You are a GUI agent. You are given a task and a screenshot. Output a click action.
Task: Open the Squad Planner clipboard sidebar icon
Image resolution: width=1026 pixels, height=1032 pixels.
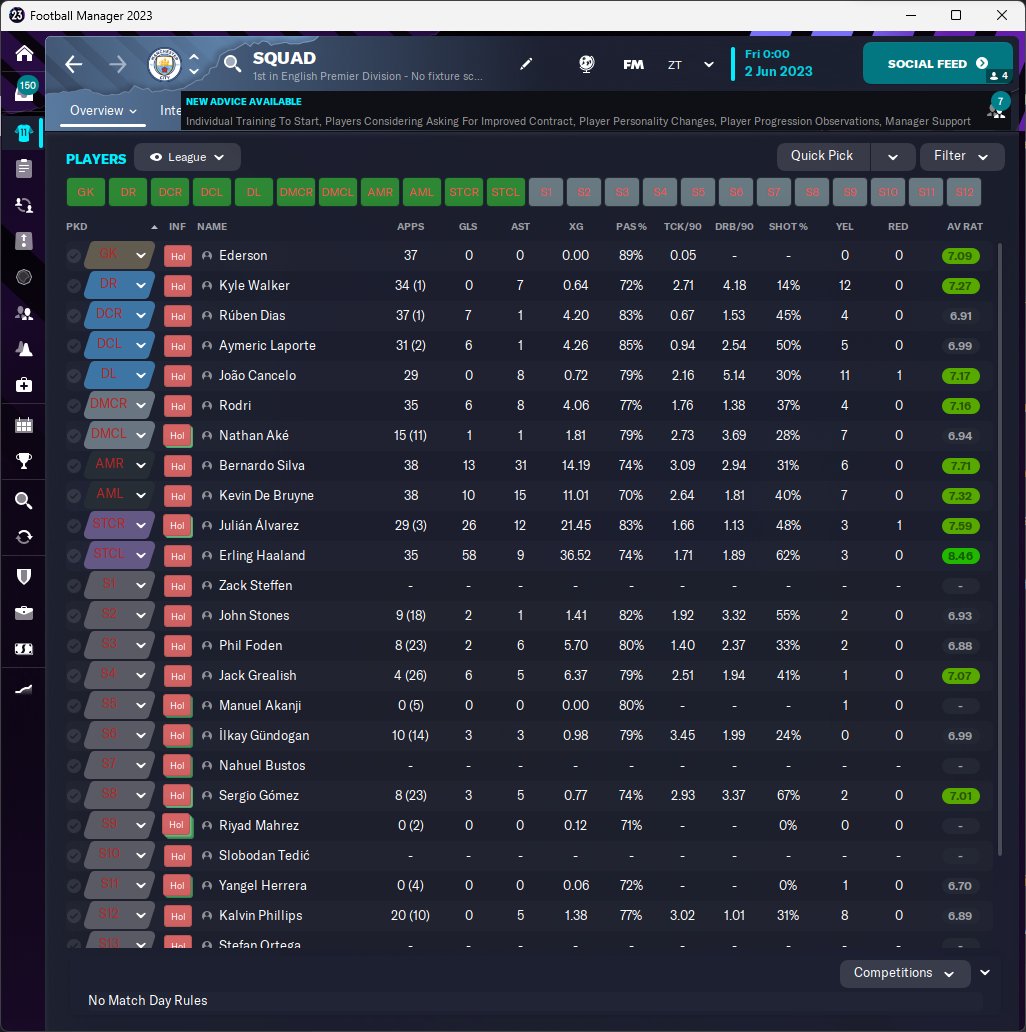(24, 168)
